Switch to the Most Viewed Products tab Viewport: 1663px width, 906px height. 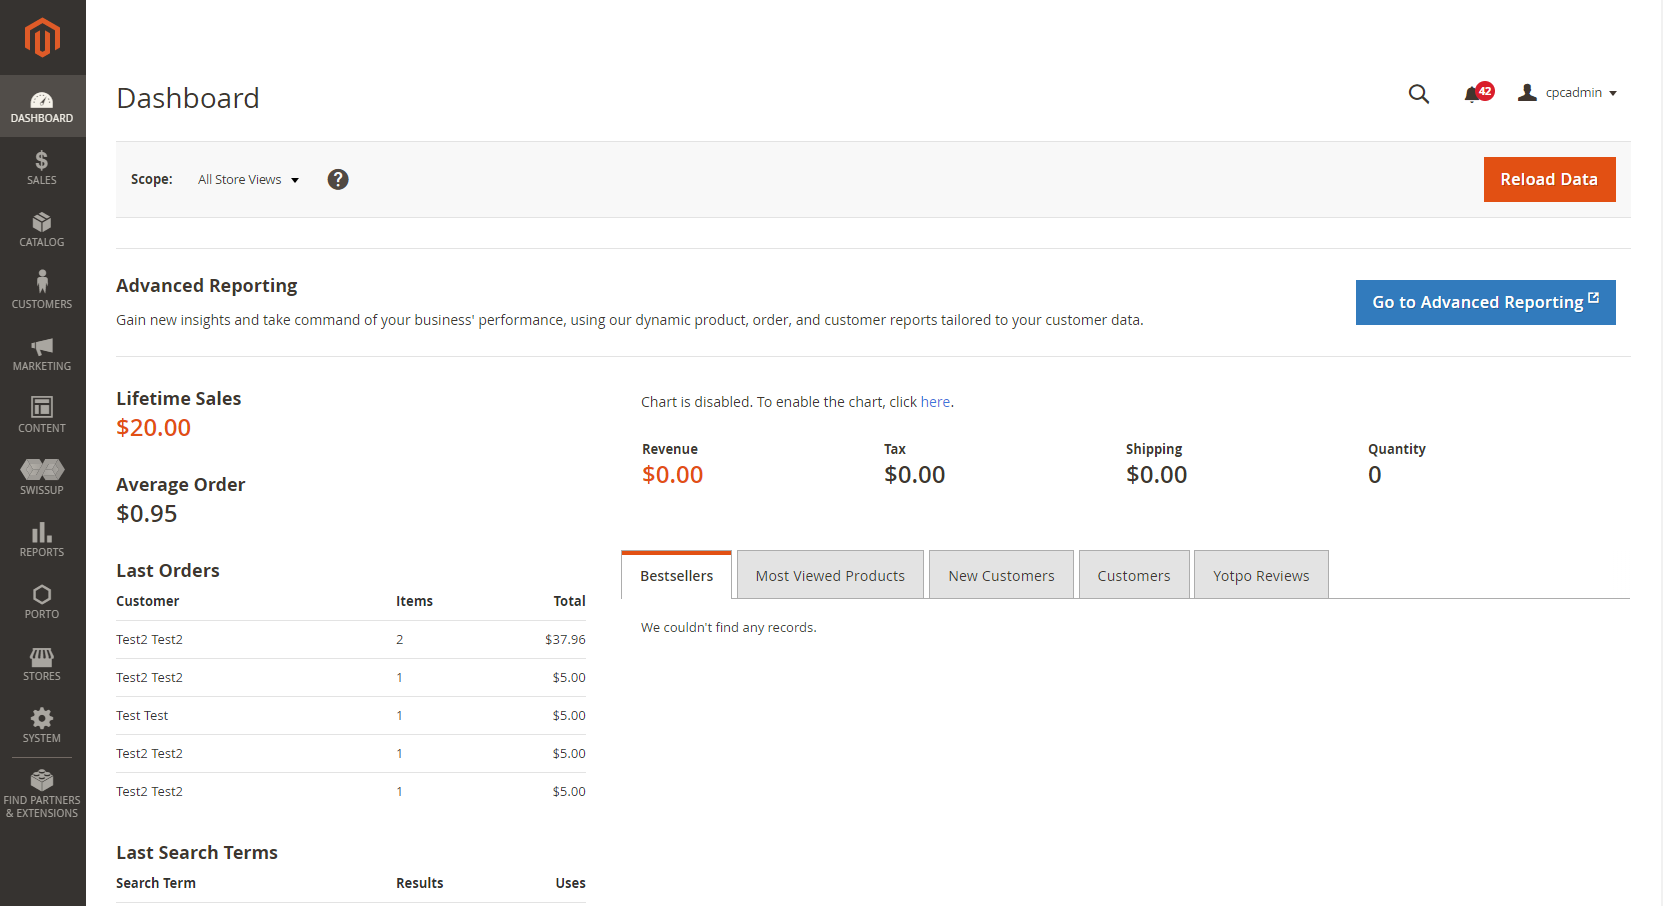[830, 575]
